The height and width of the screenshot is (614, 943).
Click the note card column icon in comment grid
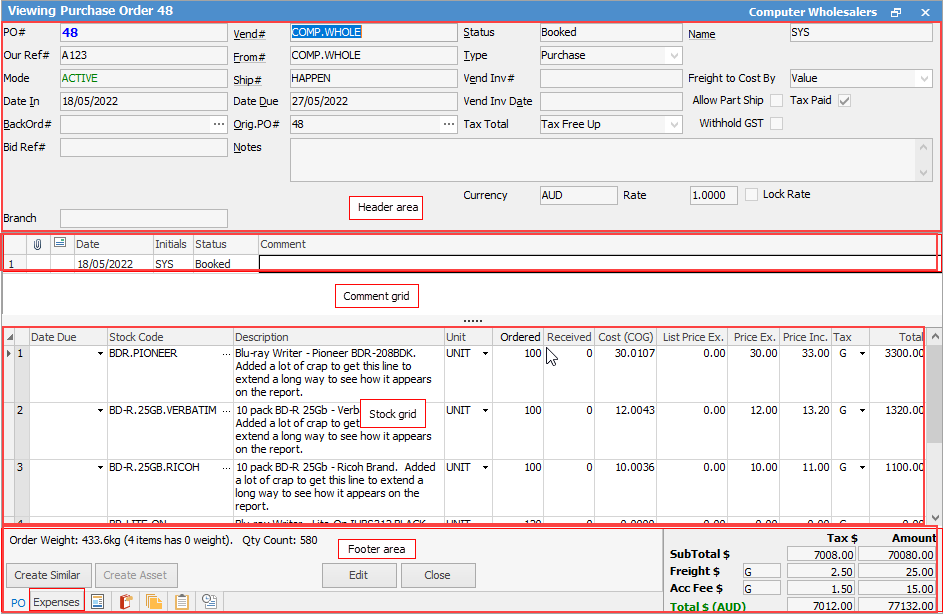60,244
